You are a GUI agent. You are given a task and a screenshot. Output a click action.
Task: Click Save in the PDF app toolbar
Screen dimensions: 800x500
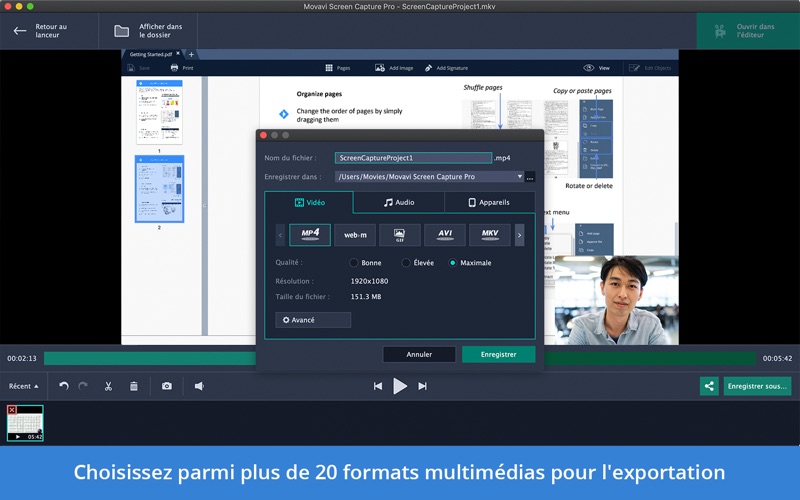pyautogui.click(x=139, y=68)
